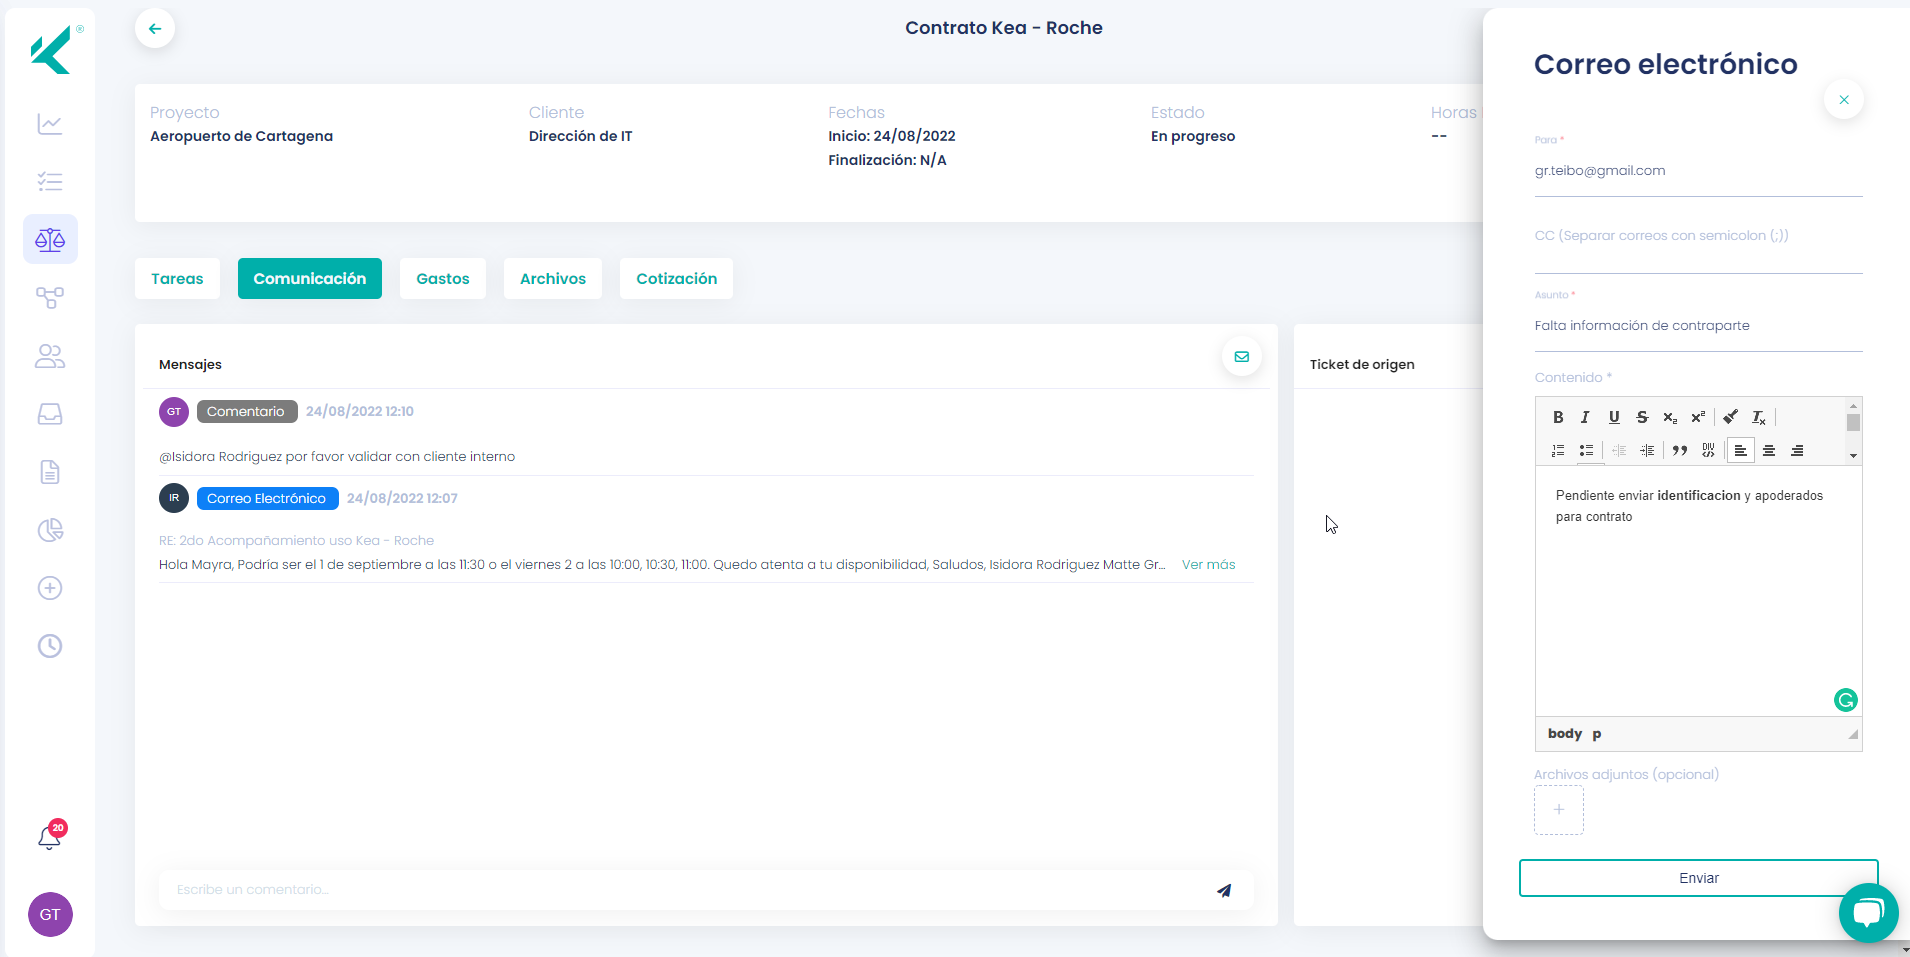Open the analytics dashboard from the sidebar
The height and width of the screenshot is (957, 1910).
pyautogui.click(x=50, y=124)
